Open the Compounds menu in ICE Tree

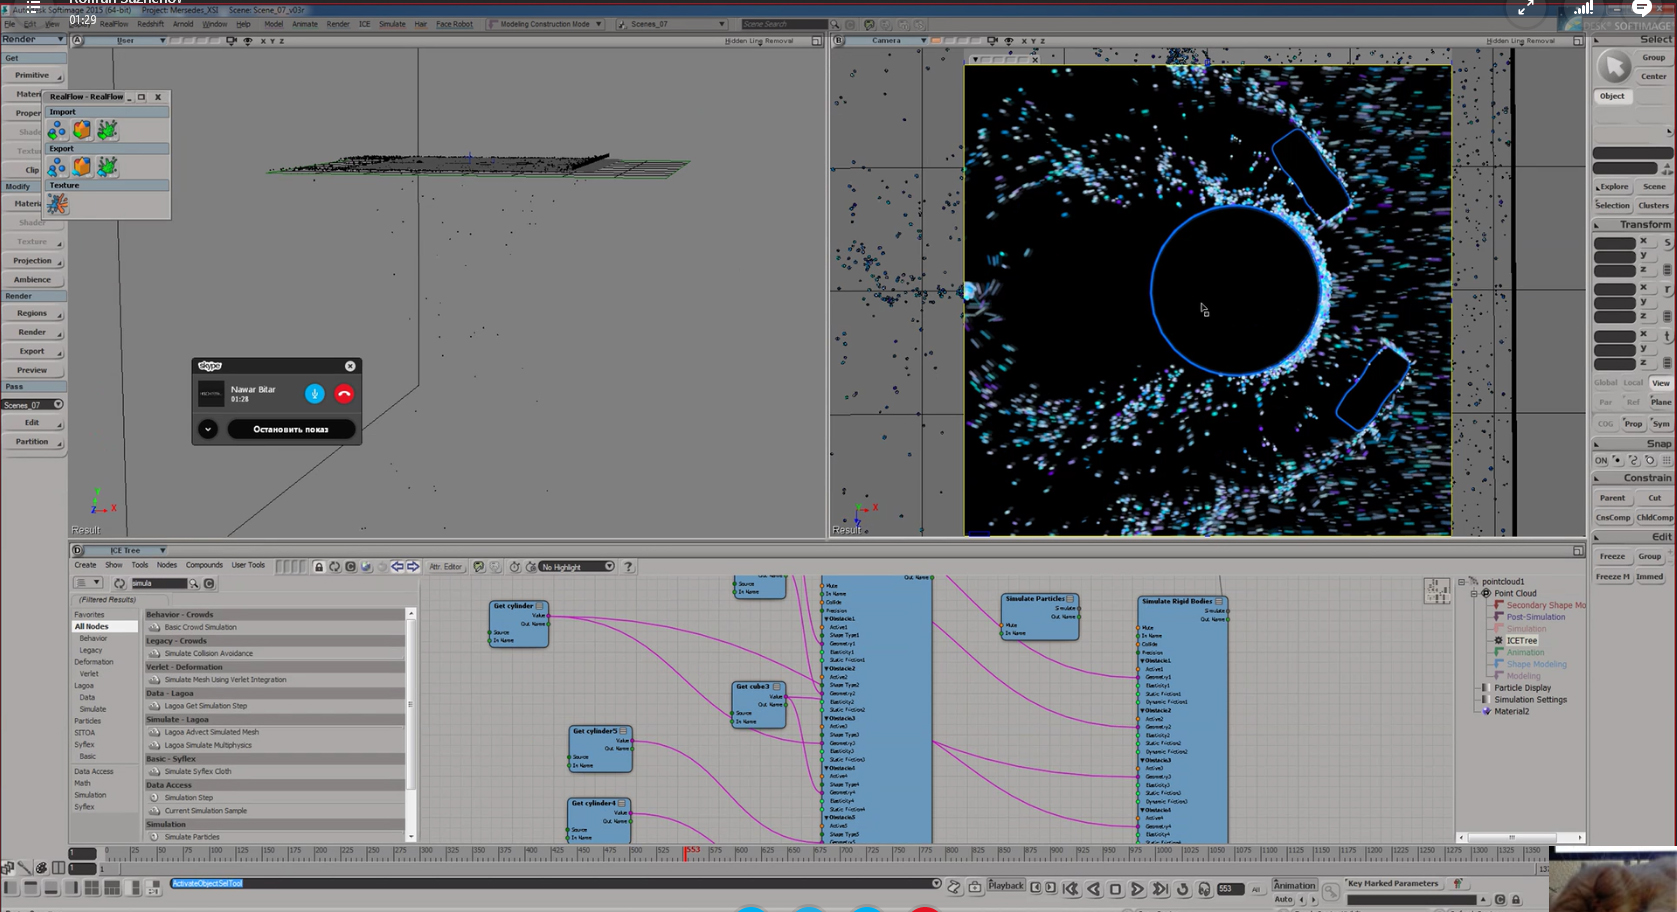coord(204,566)
